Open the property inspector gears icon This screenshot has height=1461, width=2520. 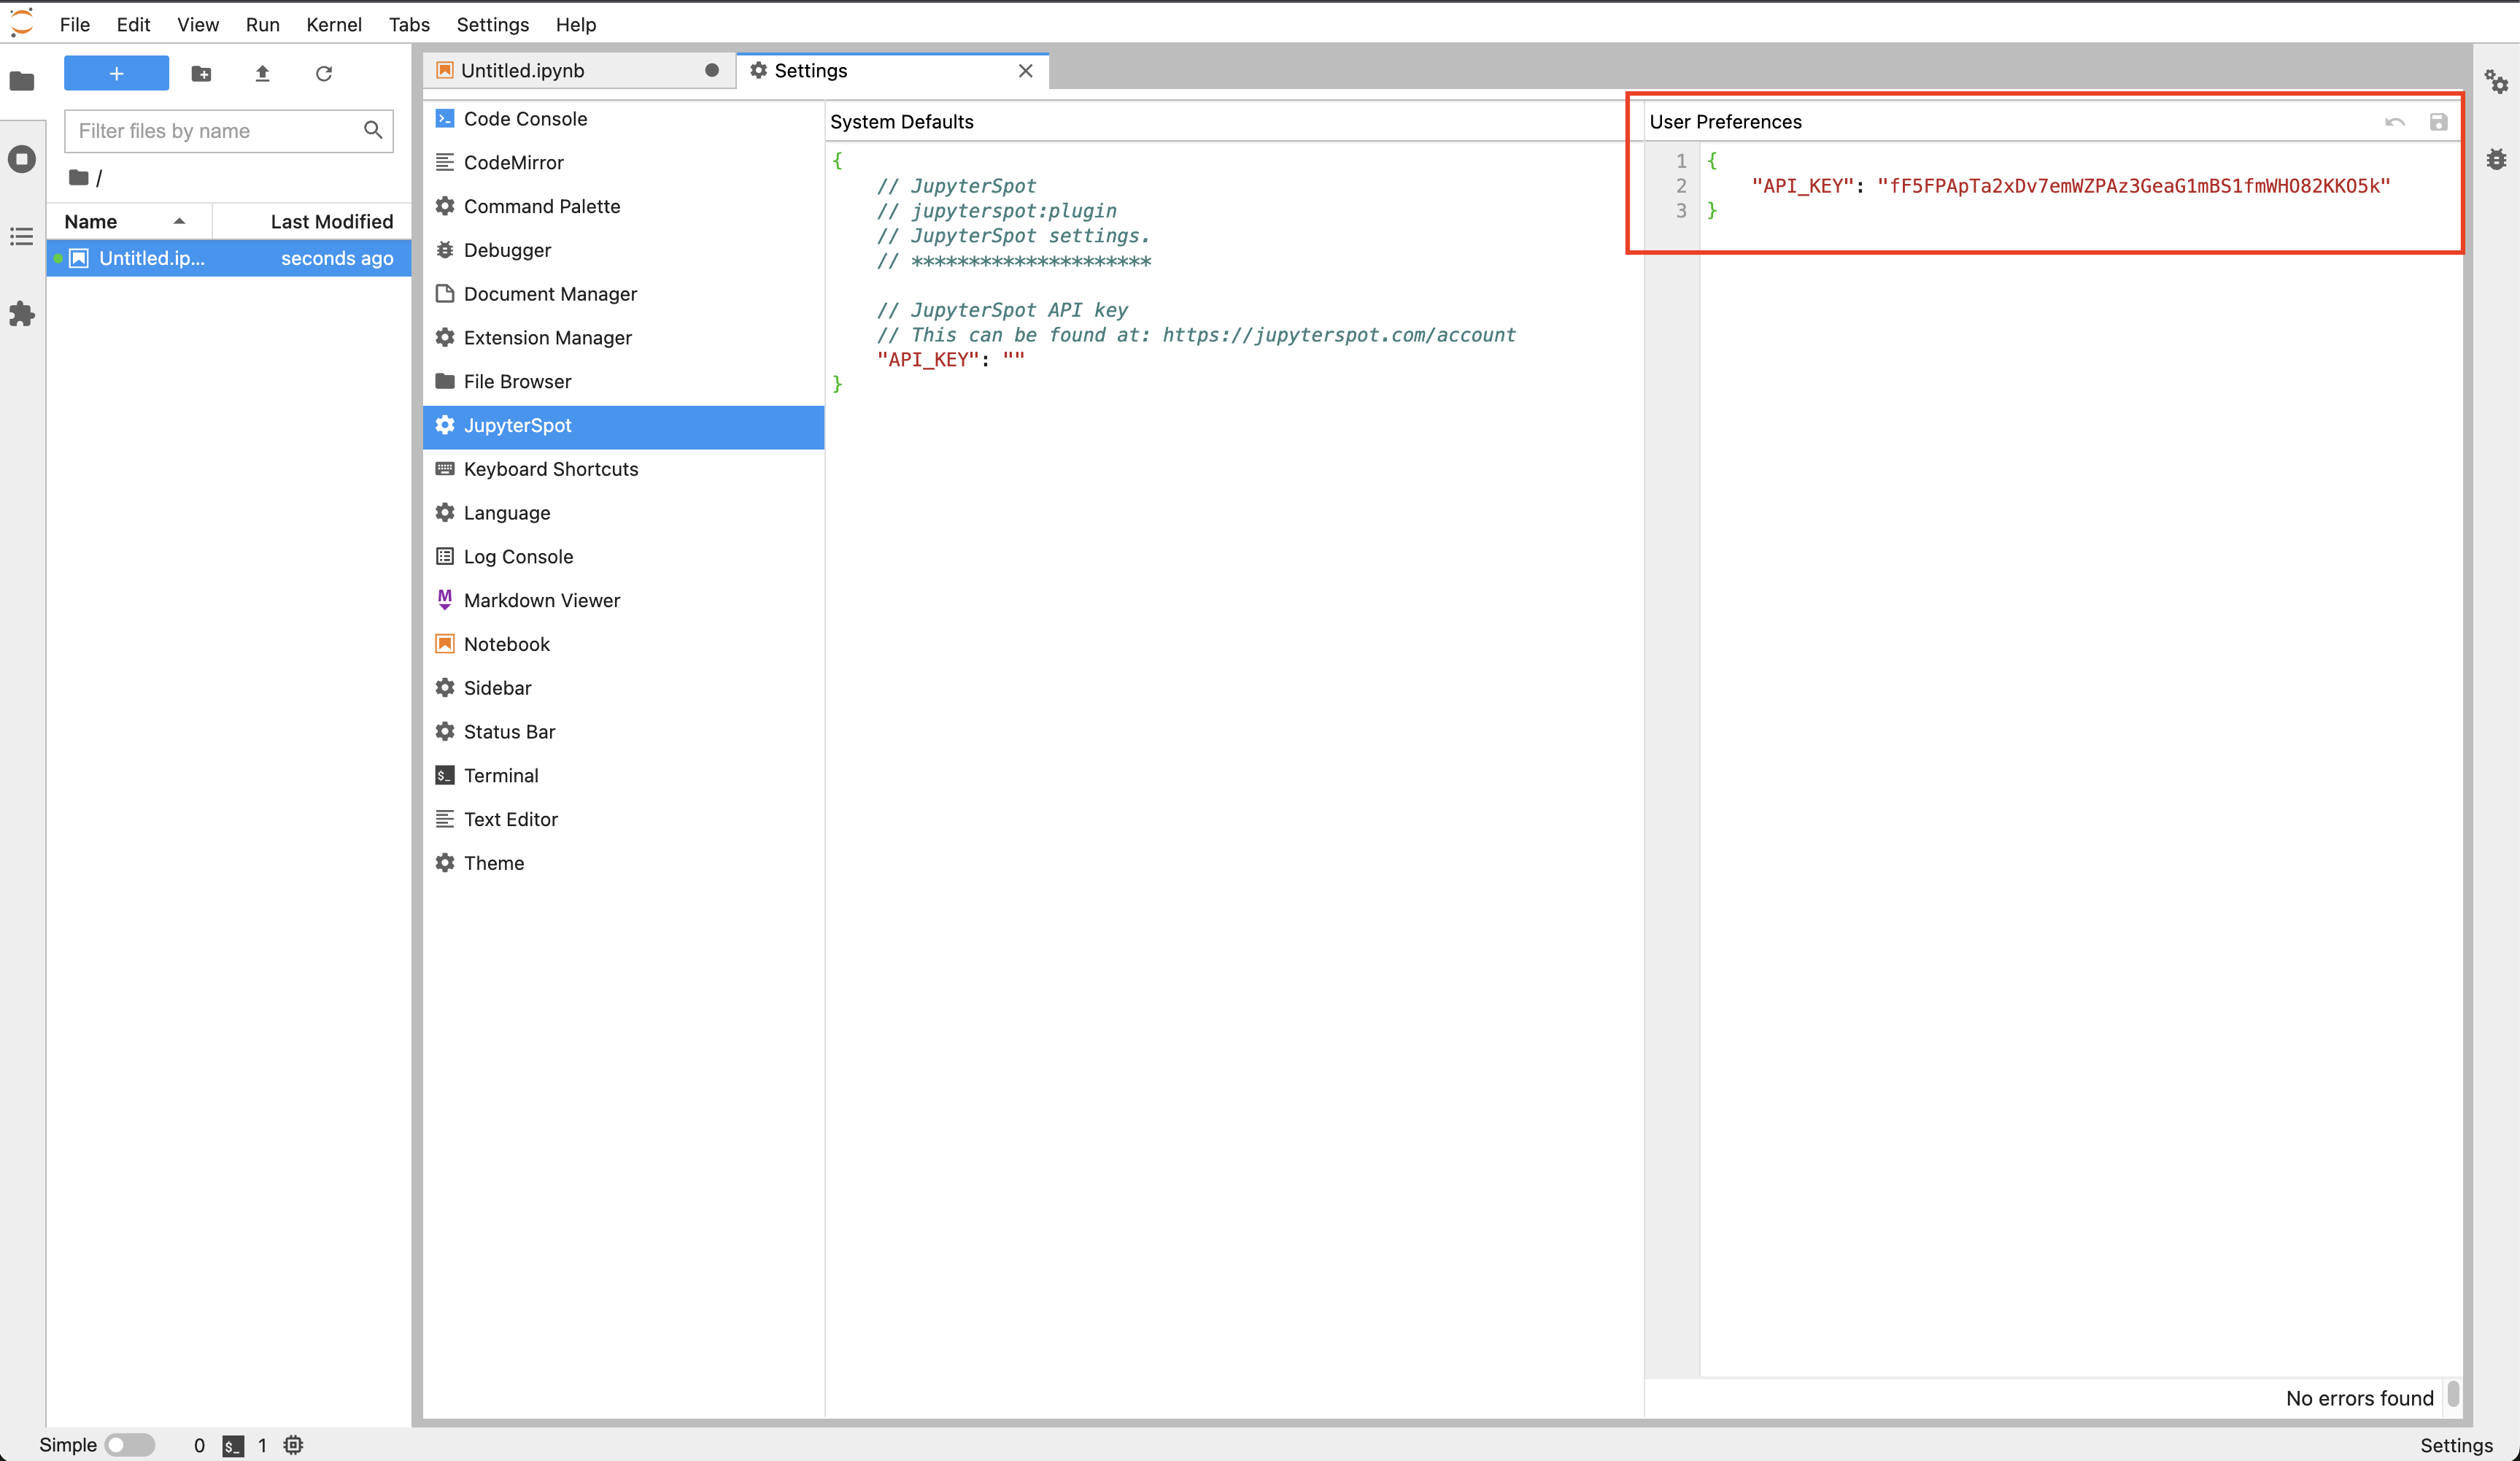click(x=2497, y=82)
